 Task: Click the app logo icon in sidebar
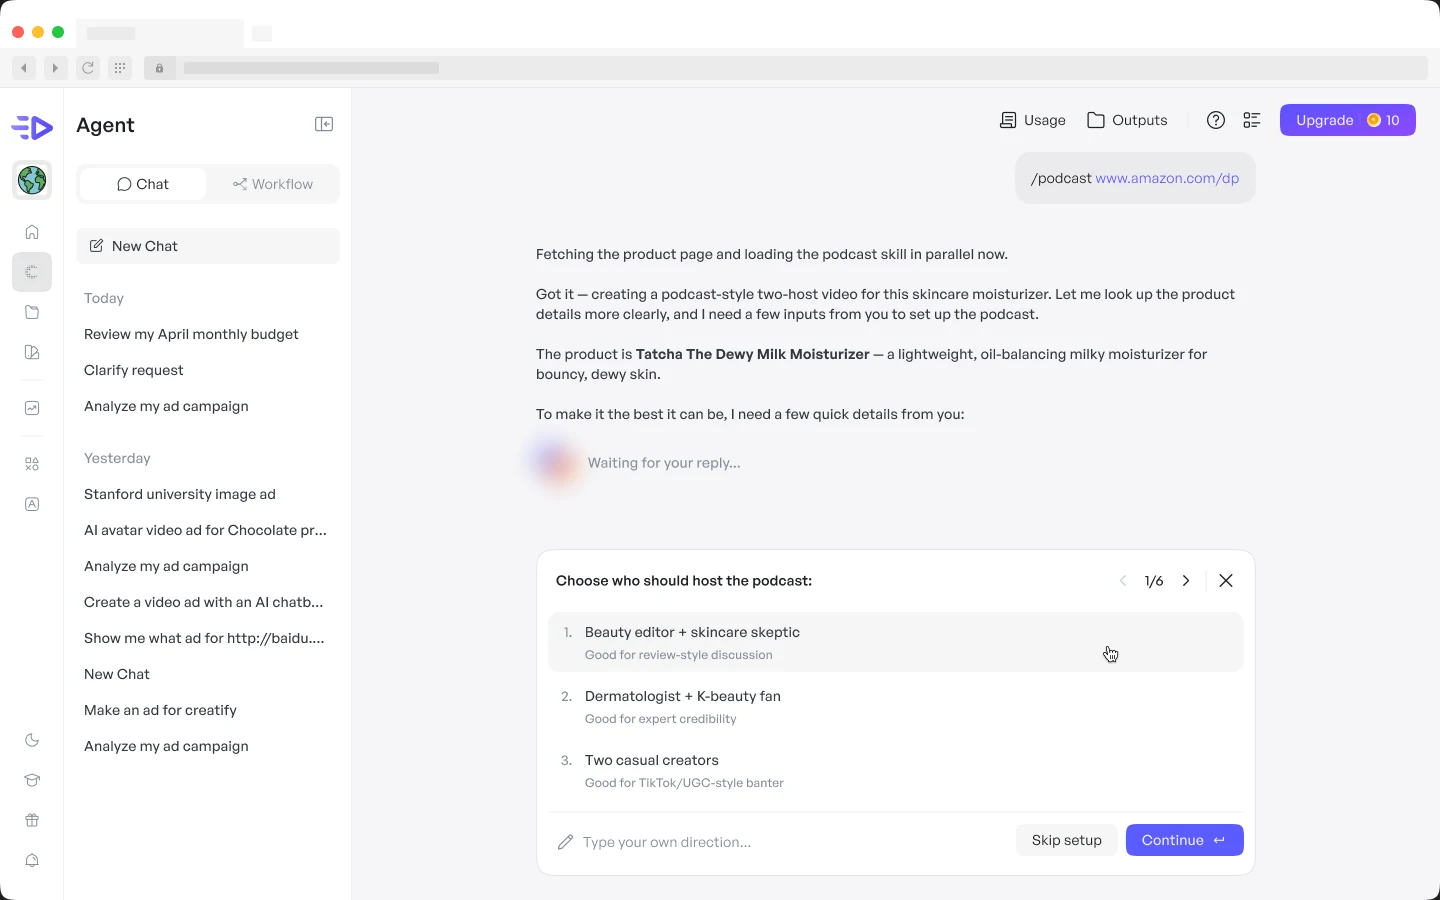32,127
